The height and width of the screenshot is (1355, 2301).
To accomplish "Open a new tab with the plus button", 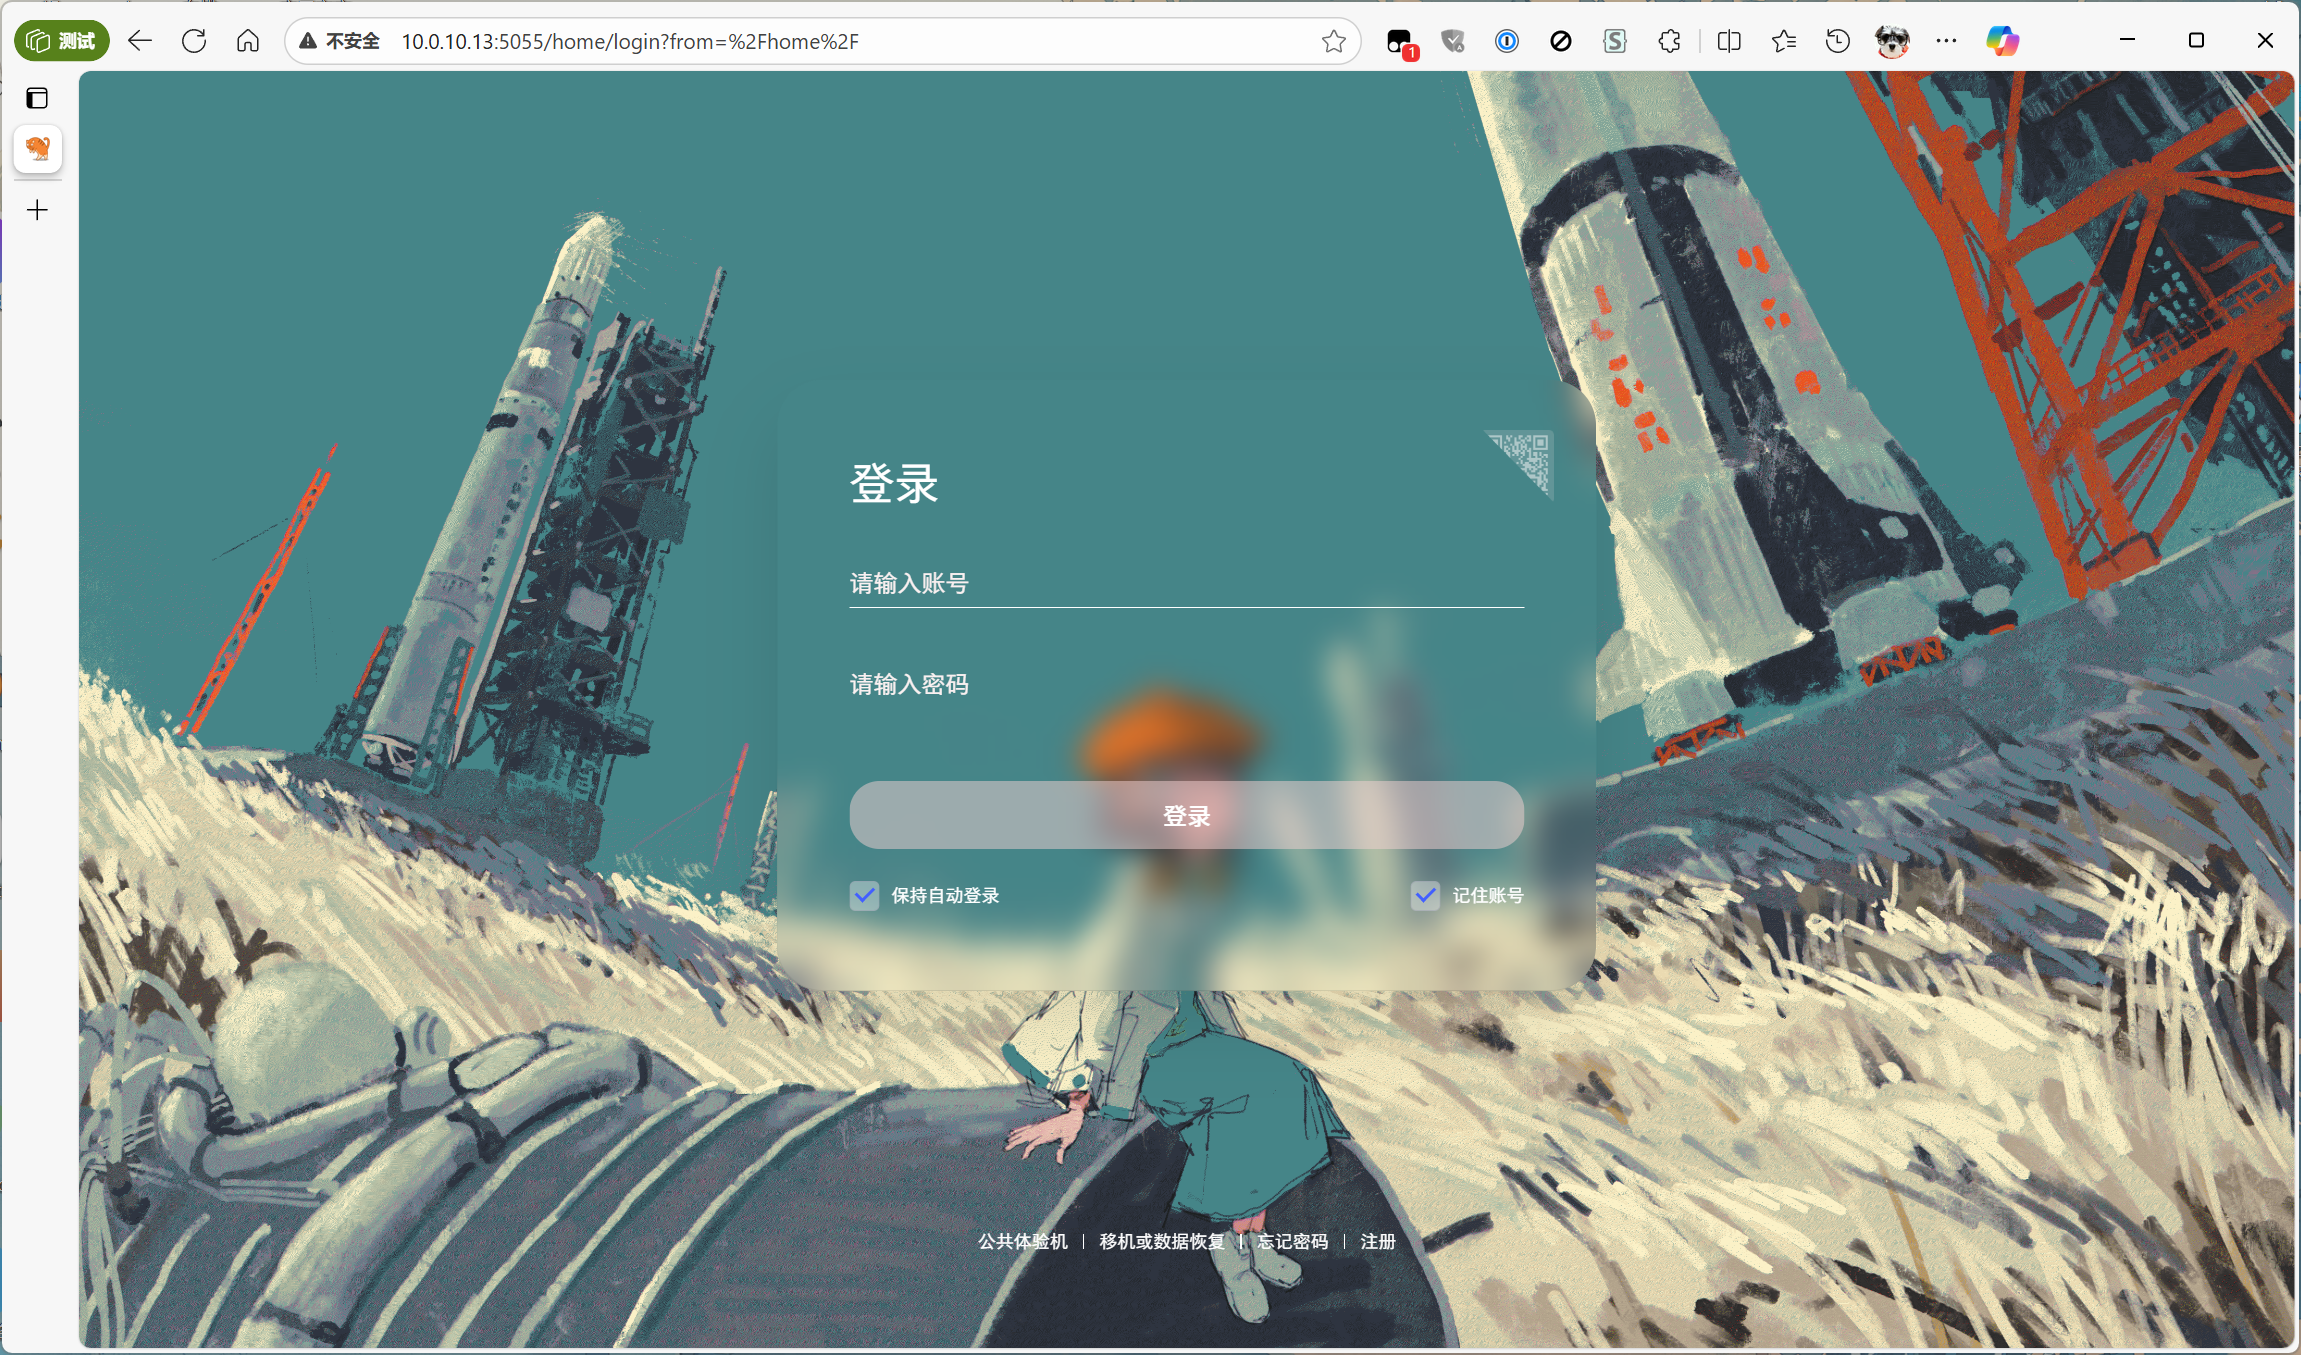I will [37, 209].
